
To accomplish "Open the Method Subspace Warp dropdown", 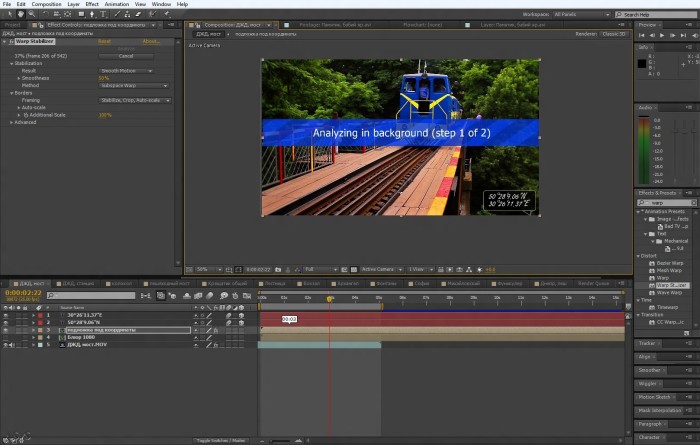I will pyautogui.click(x=133, y=86).
